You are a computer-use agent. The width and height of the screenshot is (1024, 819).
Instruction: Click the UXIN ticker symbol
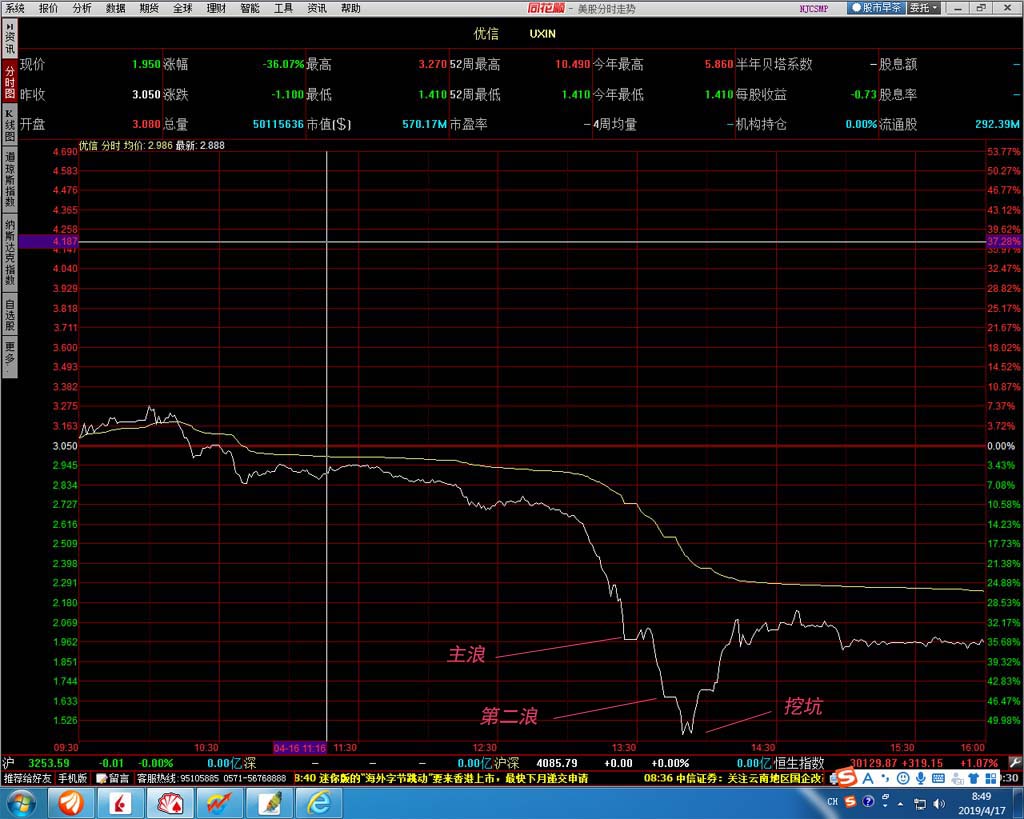pyautogui.click(x=542, y=33)
